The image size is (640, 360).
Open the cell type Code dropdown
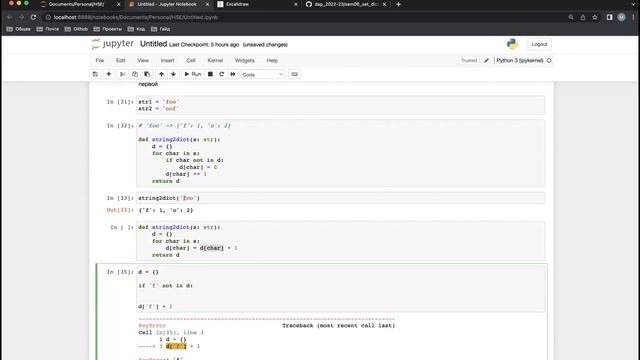(x=262, y=75)
